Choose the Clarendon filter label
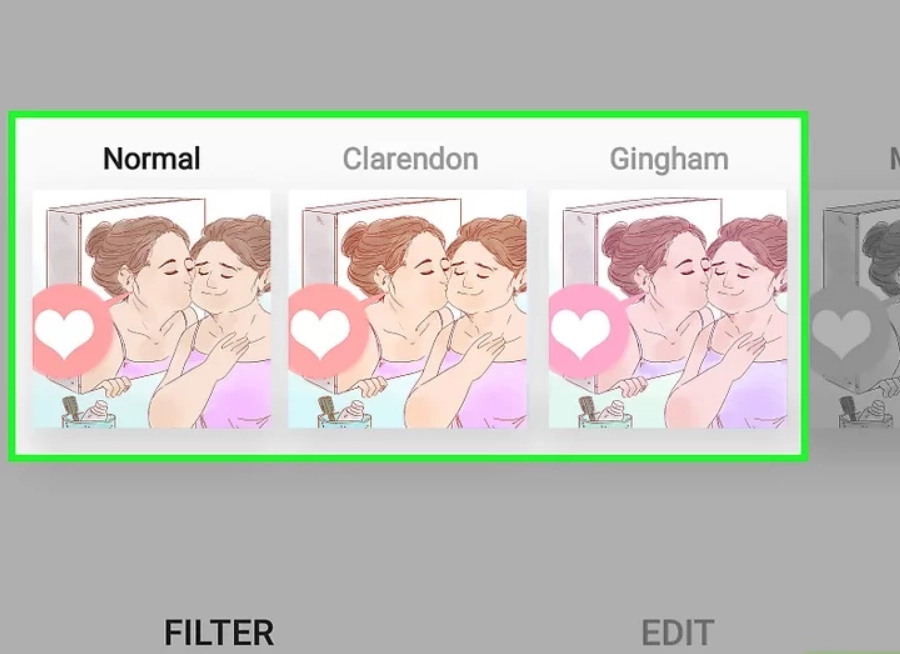This screenshot has height=654, width=900. click(410, 158)
